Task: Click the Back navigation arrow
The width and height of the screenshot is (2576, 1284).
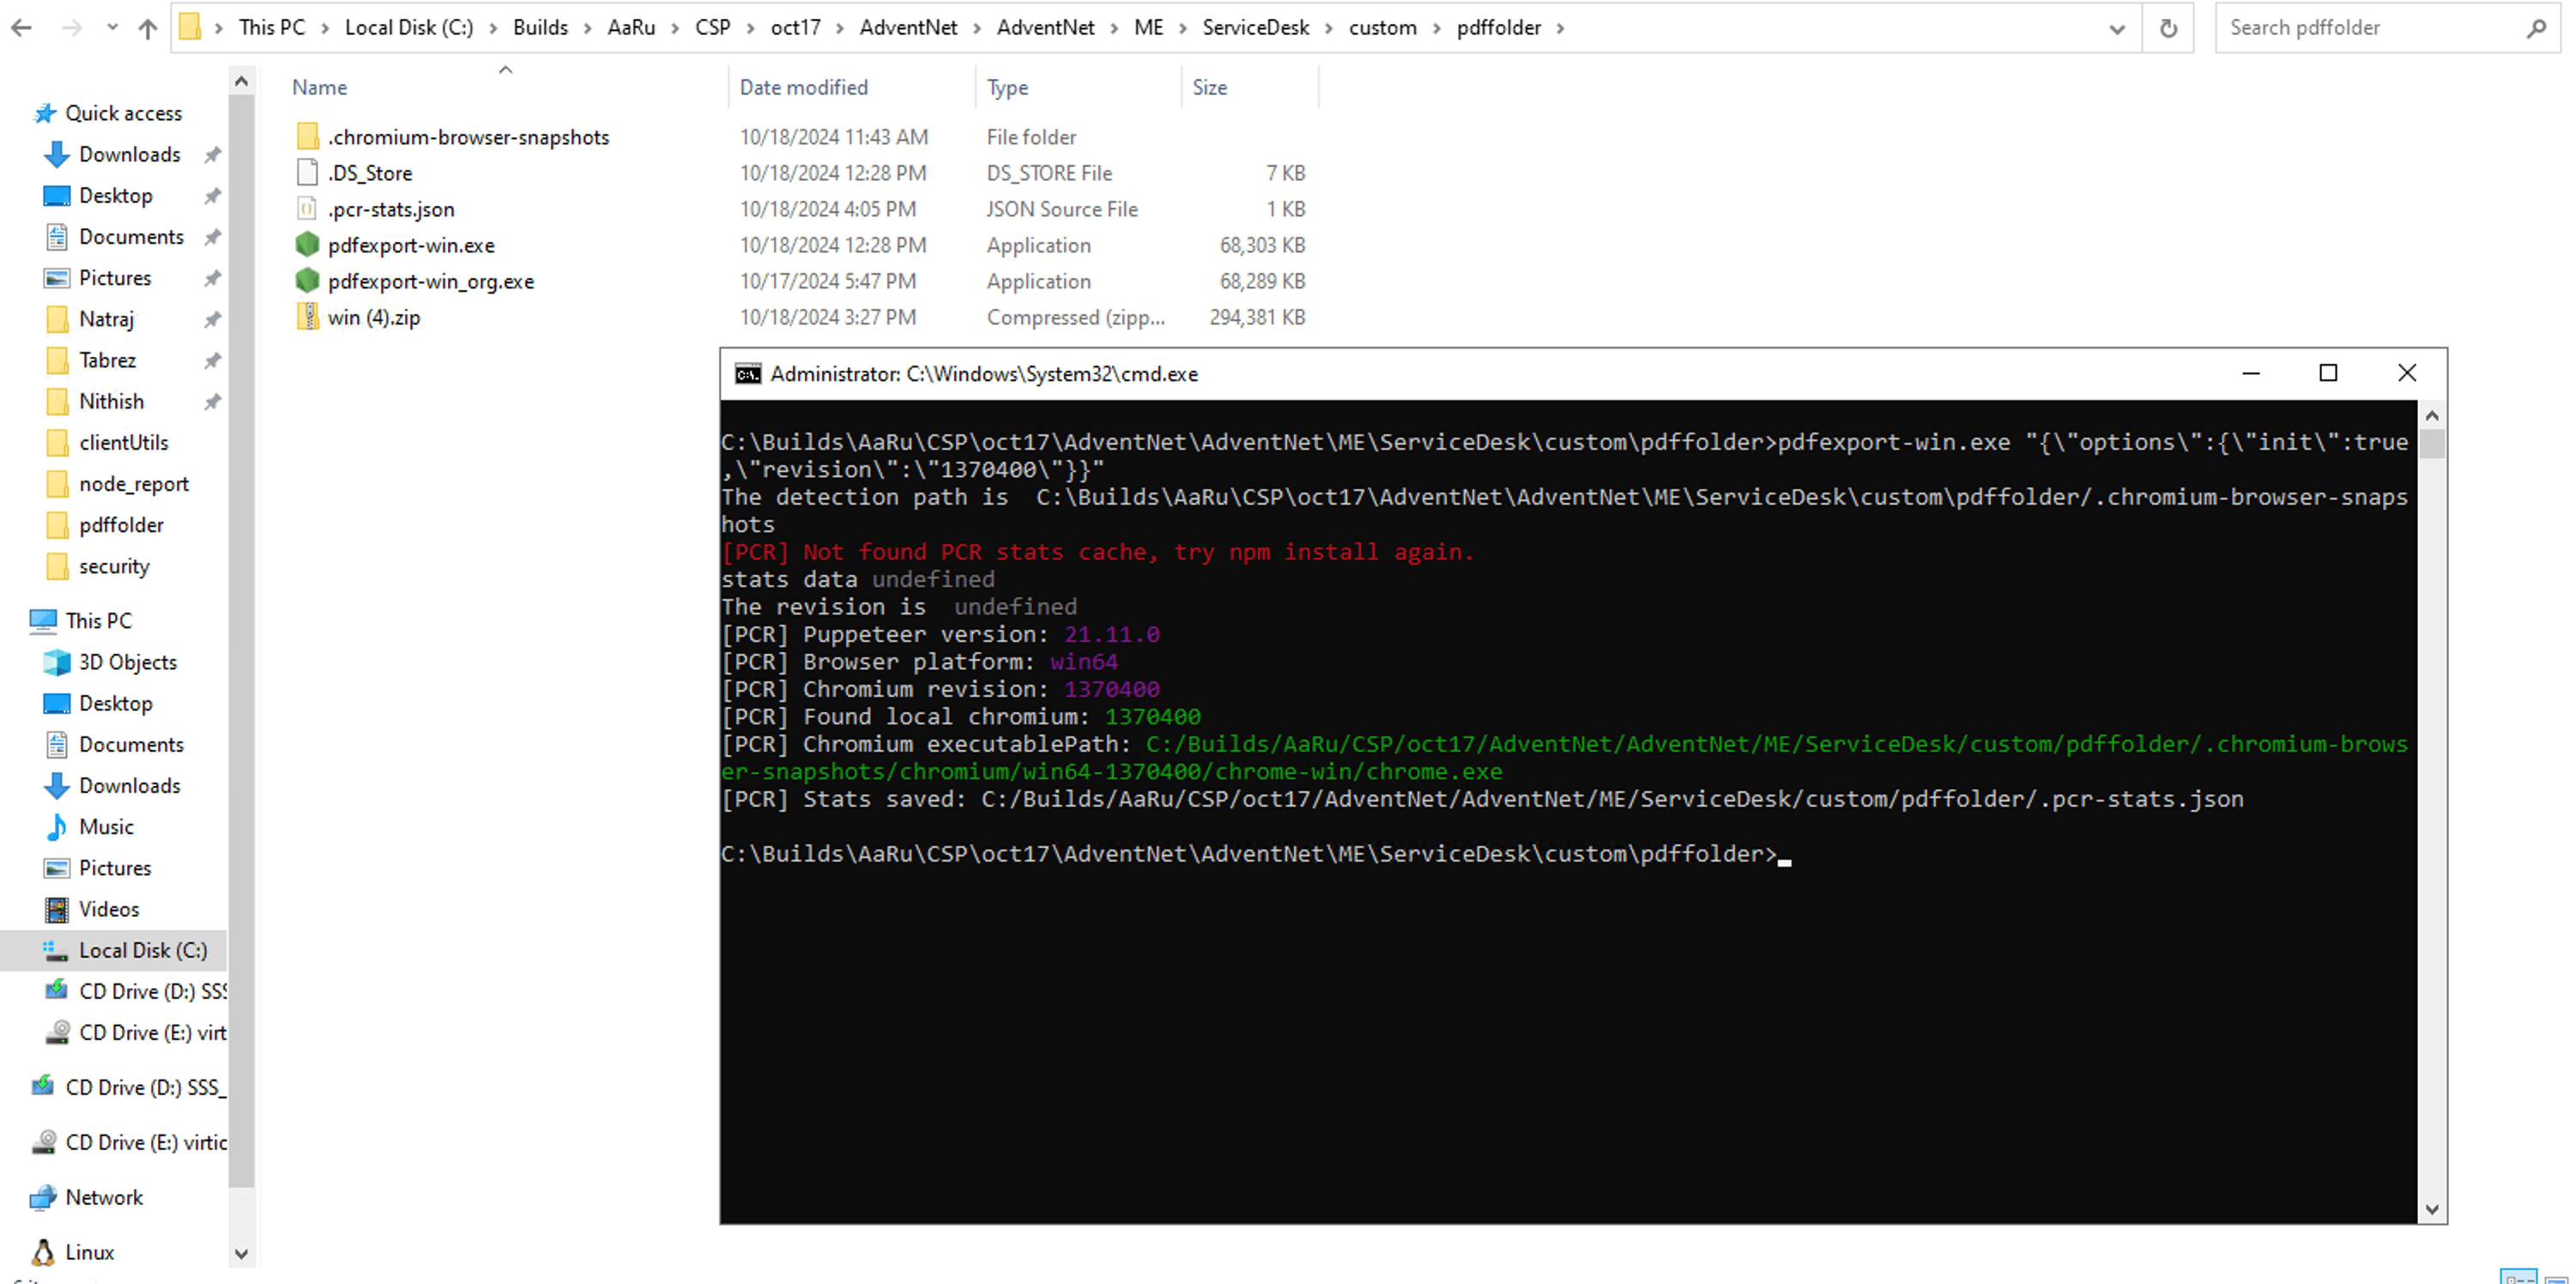Action: point(22,28)
